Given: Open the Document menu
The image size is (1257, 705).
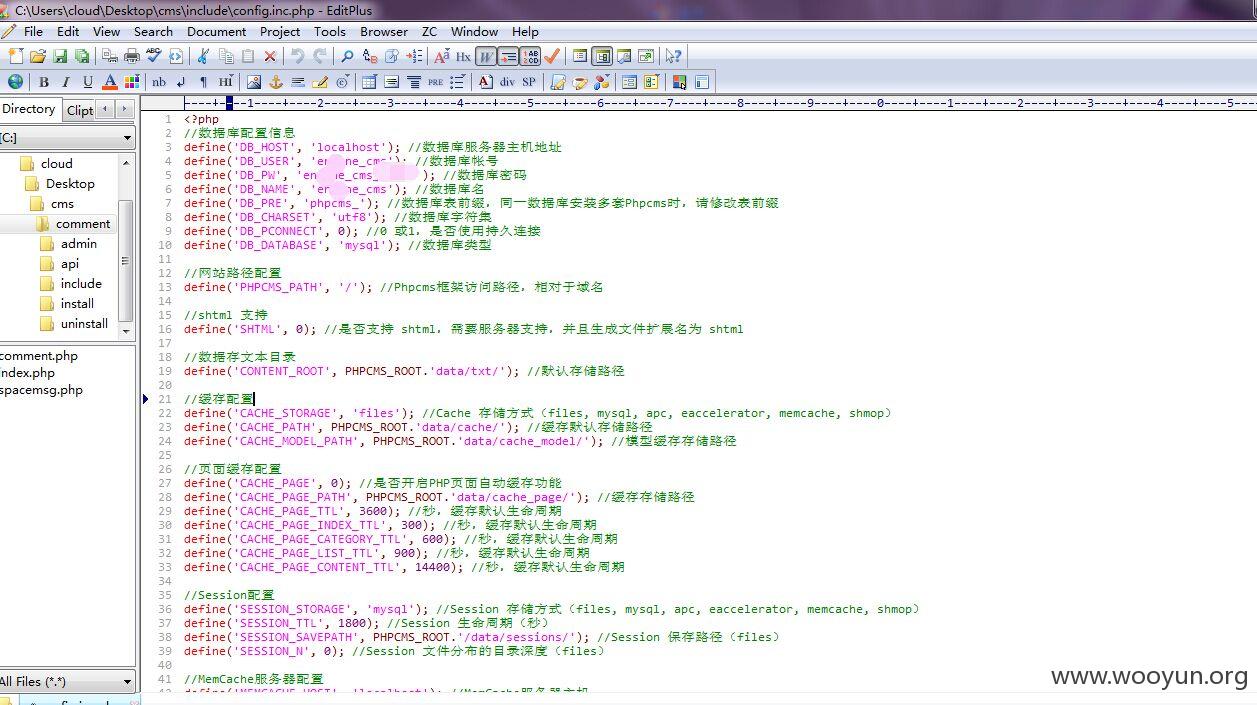Looking at the screenshot, I should coord(216,31).
